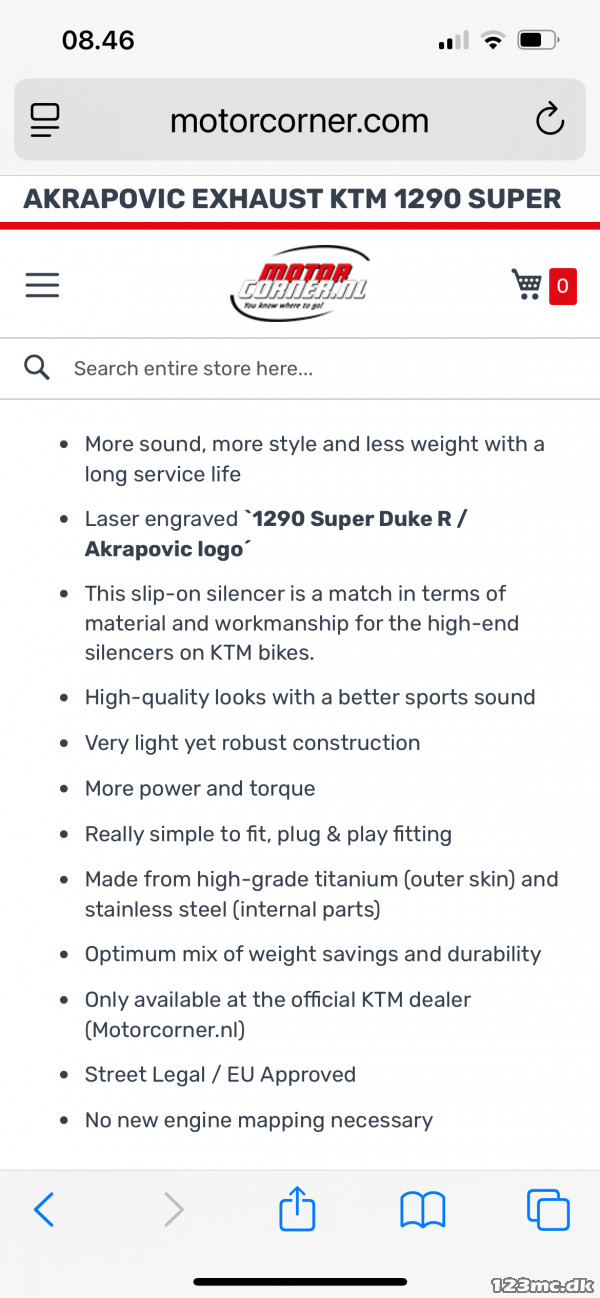Go back with Safari back arrow
The height and width of the screenshot is (1298, 600).
44,1210
